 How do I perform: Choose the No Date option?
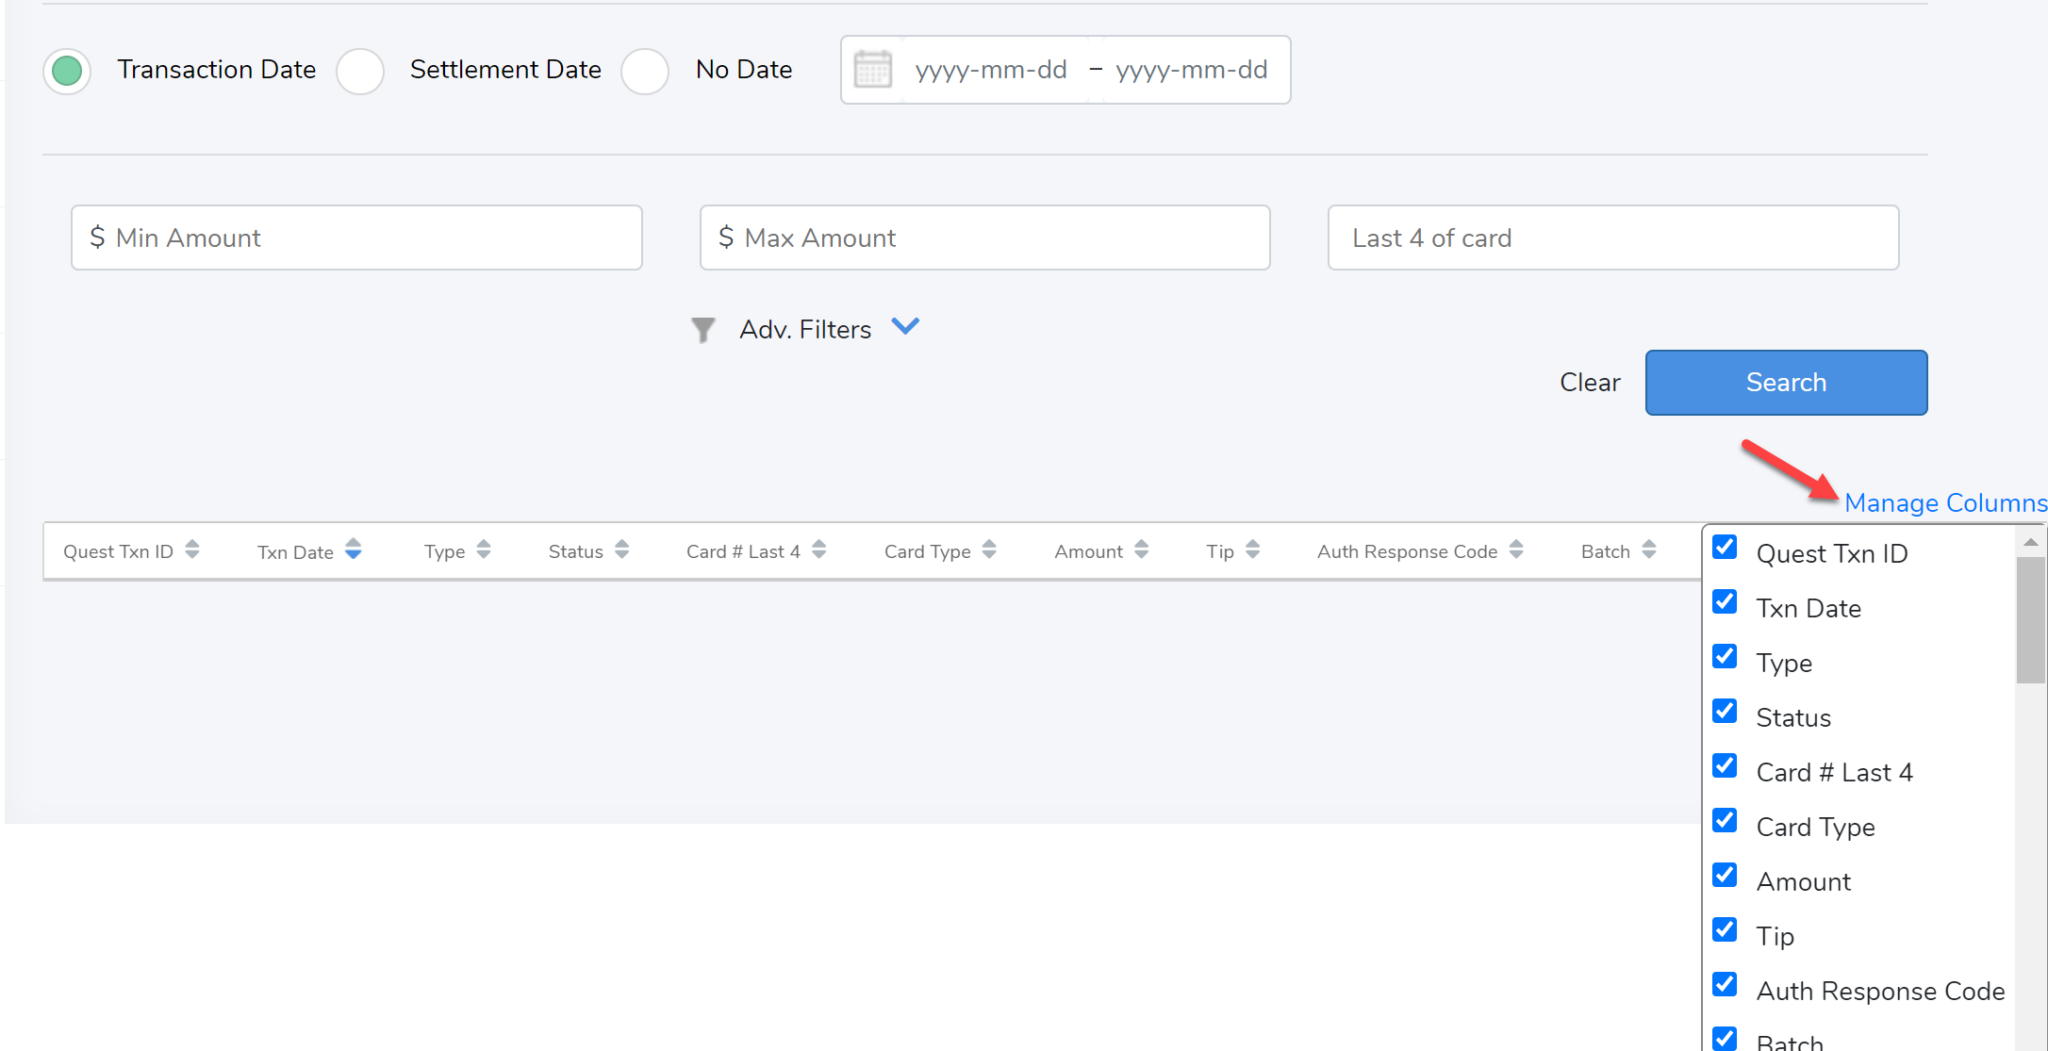pyautogui.click(x=645, y=71)
